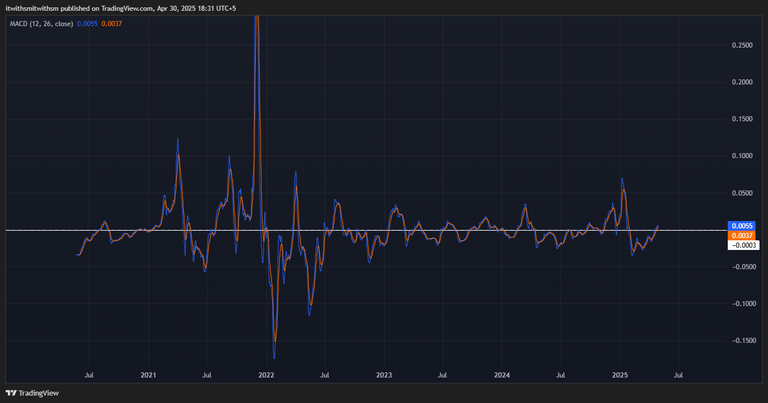Click the orange signal value 0.0037 in legend
This screenshot has height=403, width=768.
point(112,24)
